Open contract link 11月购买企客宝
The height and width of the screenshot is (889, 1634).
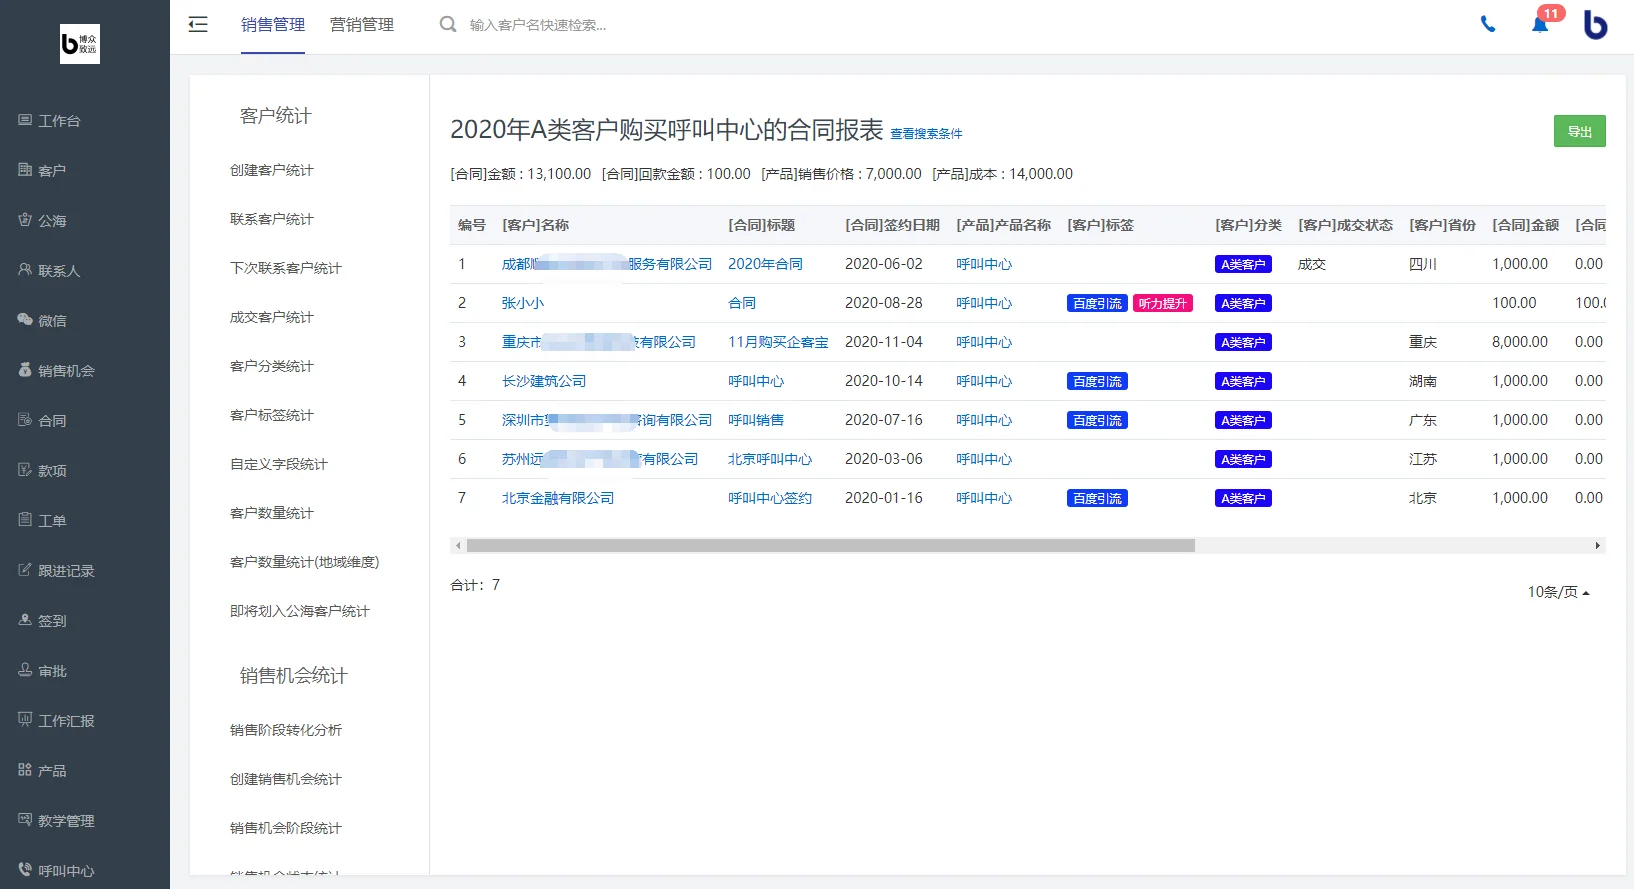coord(778,342)
